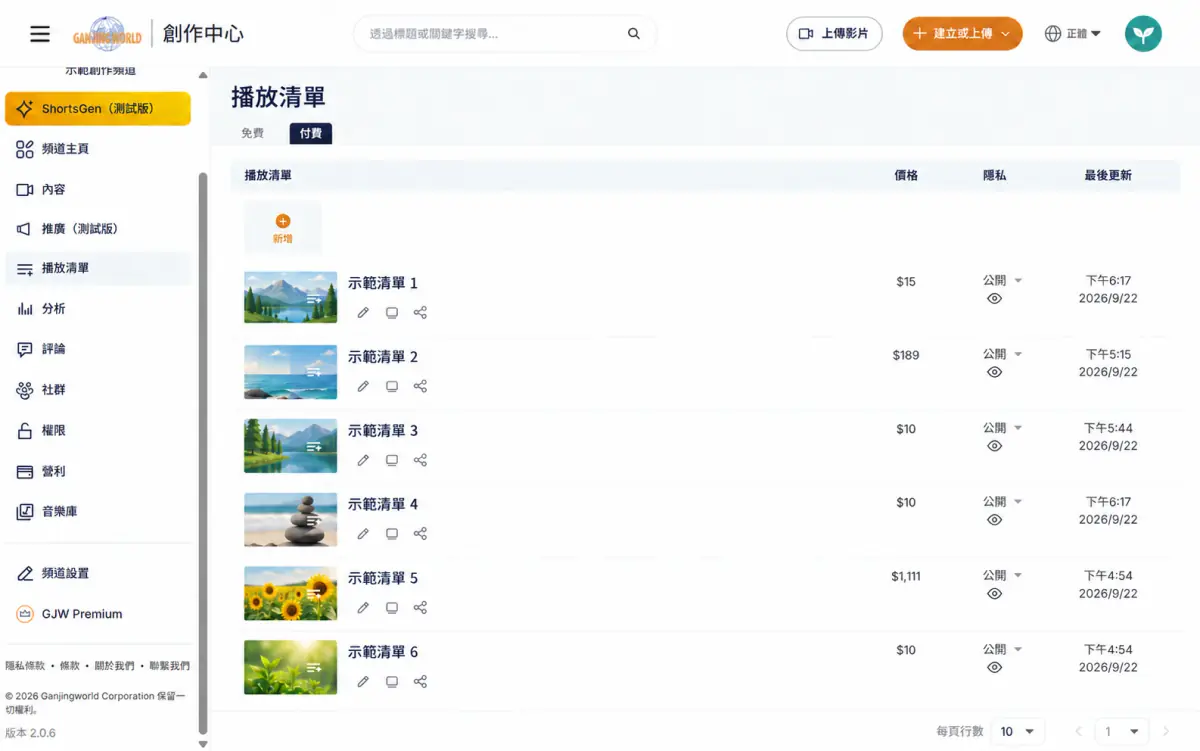Open the sunflower thumbnail of 示範清單 5
Image resolution: width=1200 pixels, height=751 pixels.
290,593
